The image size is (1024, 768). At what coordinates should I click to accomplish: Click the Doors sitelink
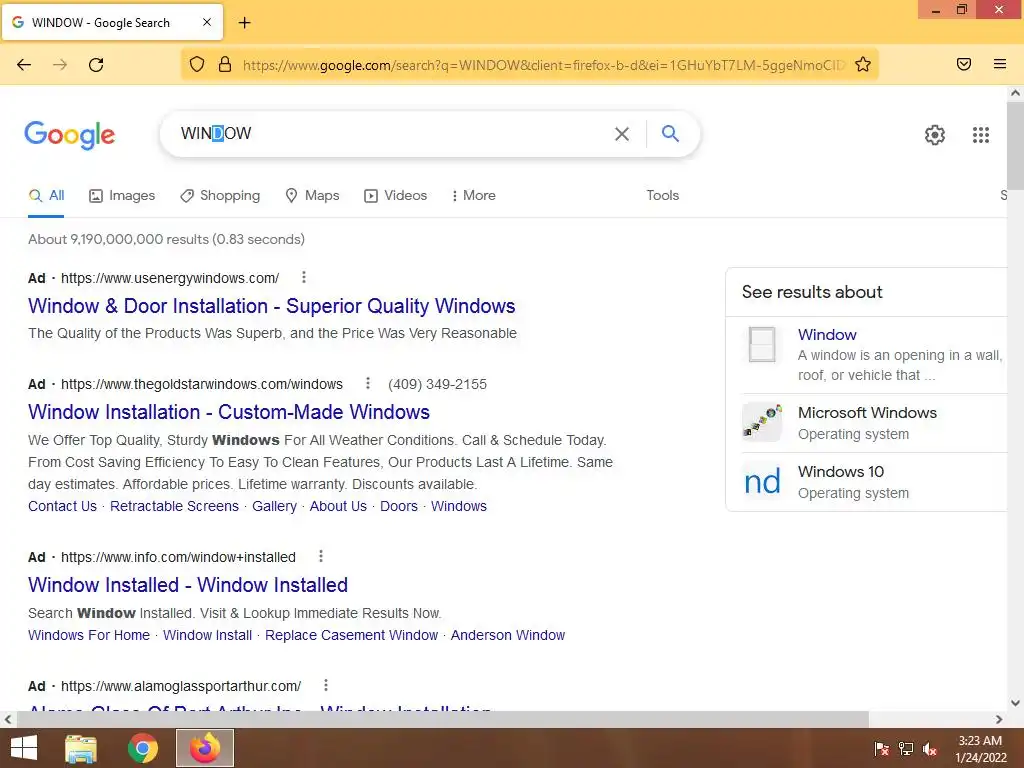point(399,506)
